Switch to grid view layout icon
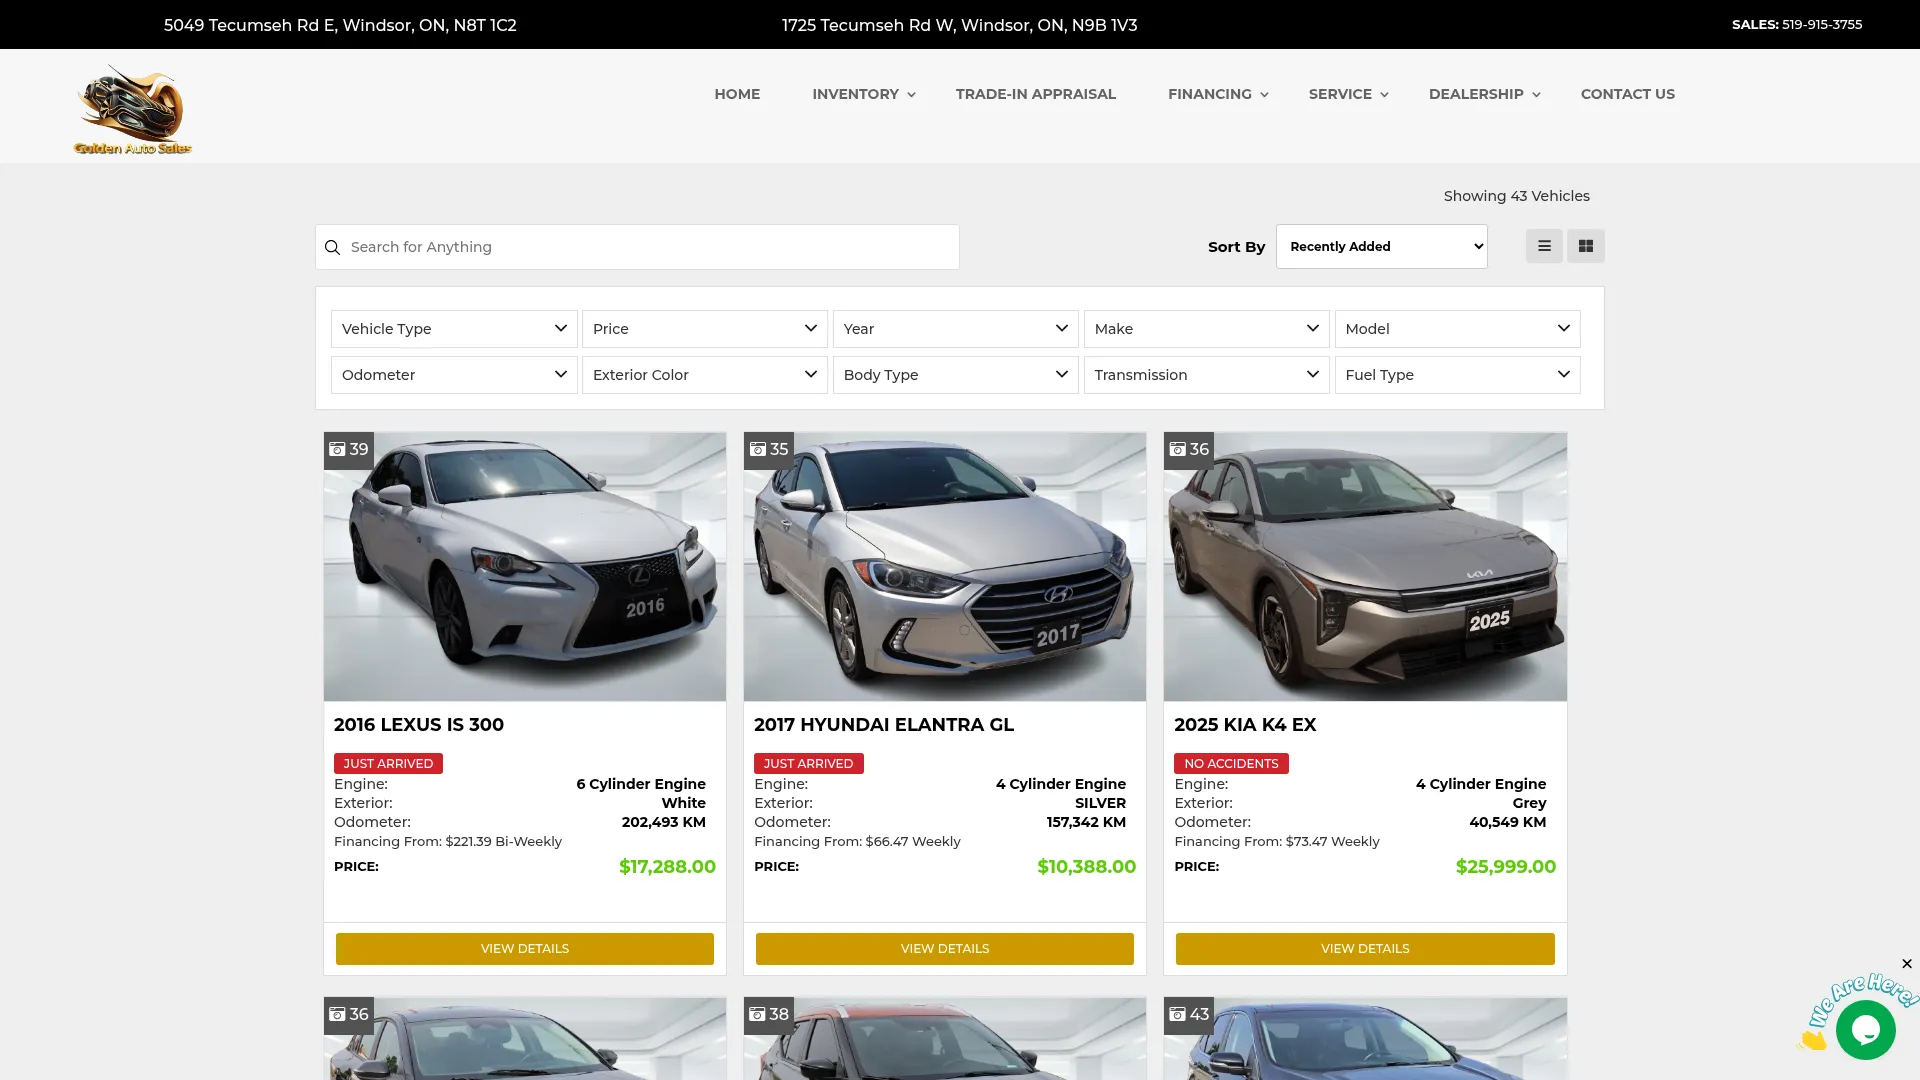The height and width of the screenshot is (1080, 1920). pyautogui.click(x=1586, y=246)
